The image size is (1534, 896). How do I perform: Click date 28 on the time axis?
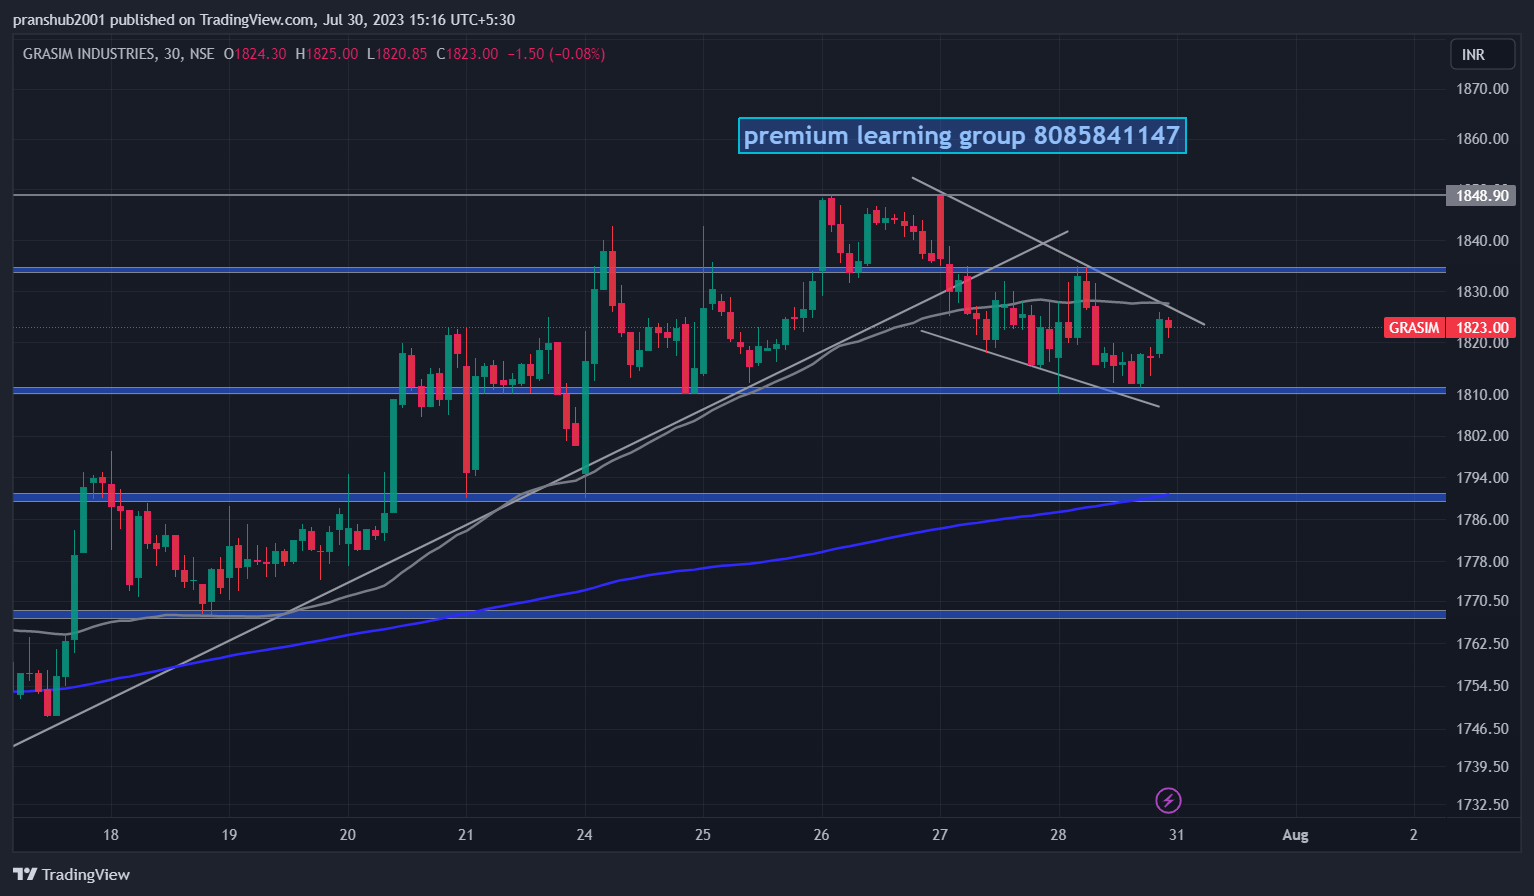1058,834
